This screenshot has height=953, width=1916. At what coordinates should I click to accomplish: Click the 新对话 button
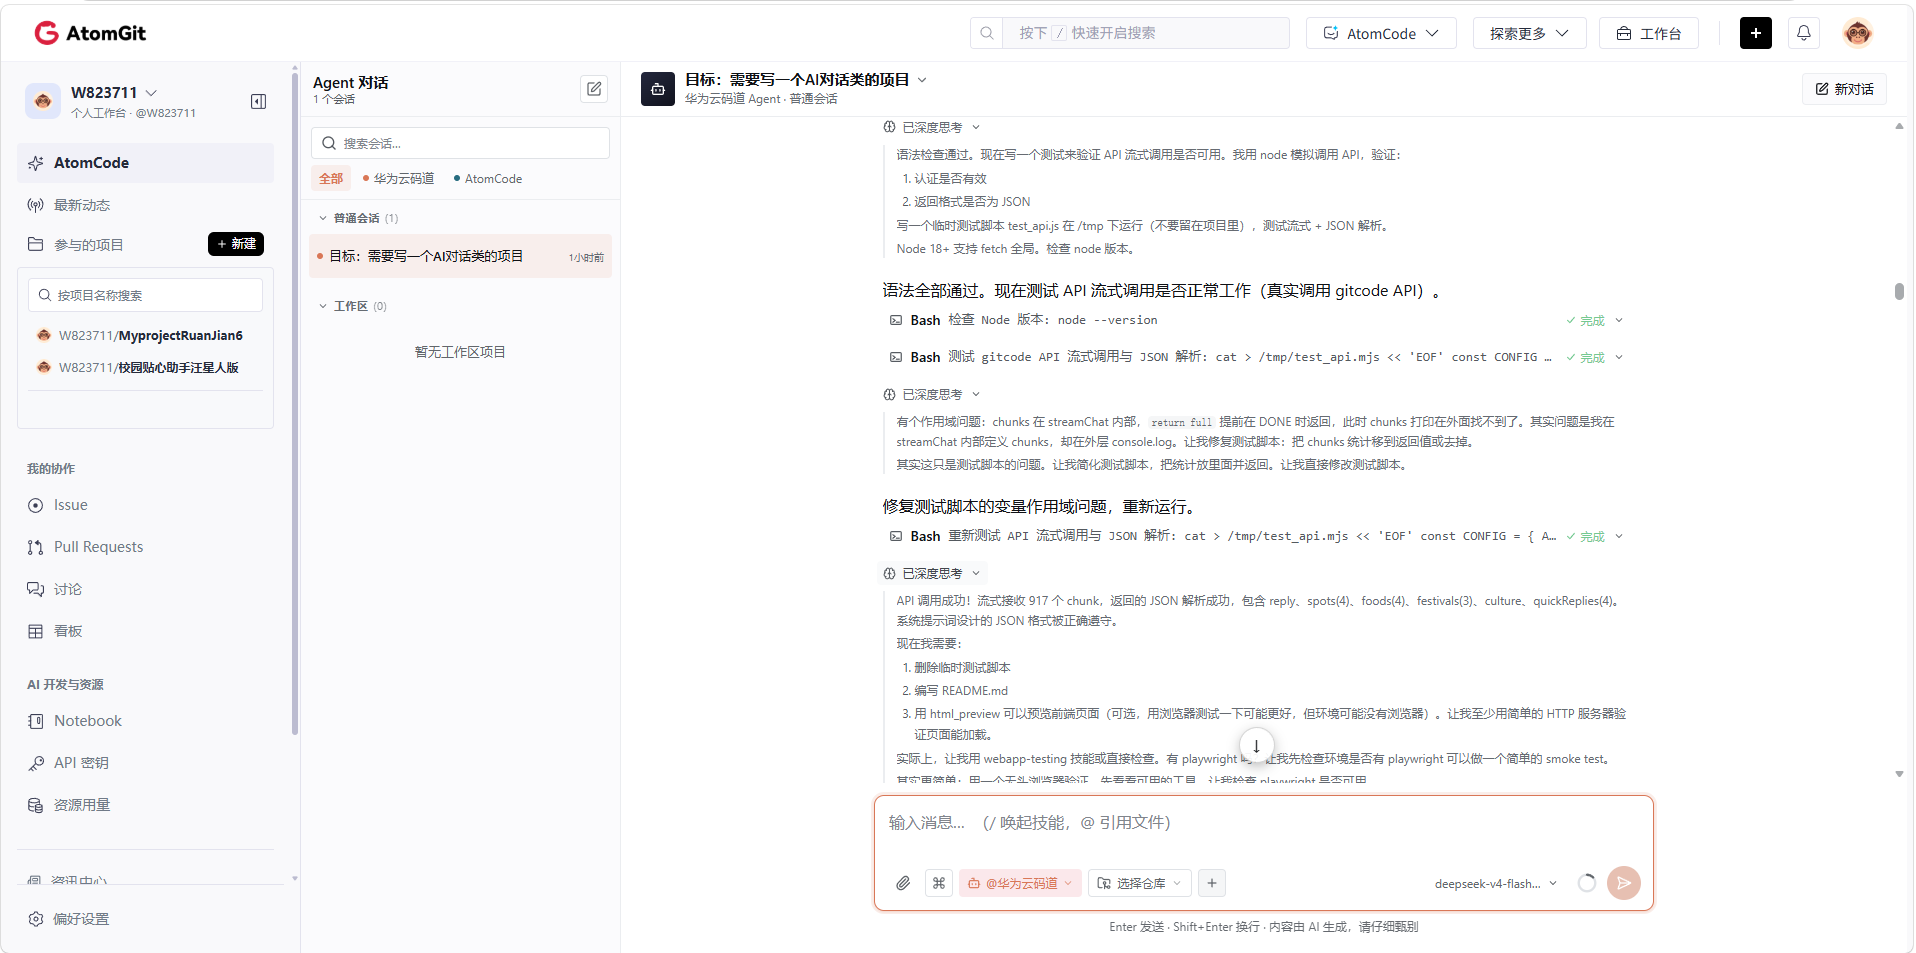click(x=1844, y=89)
